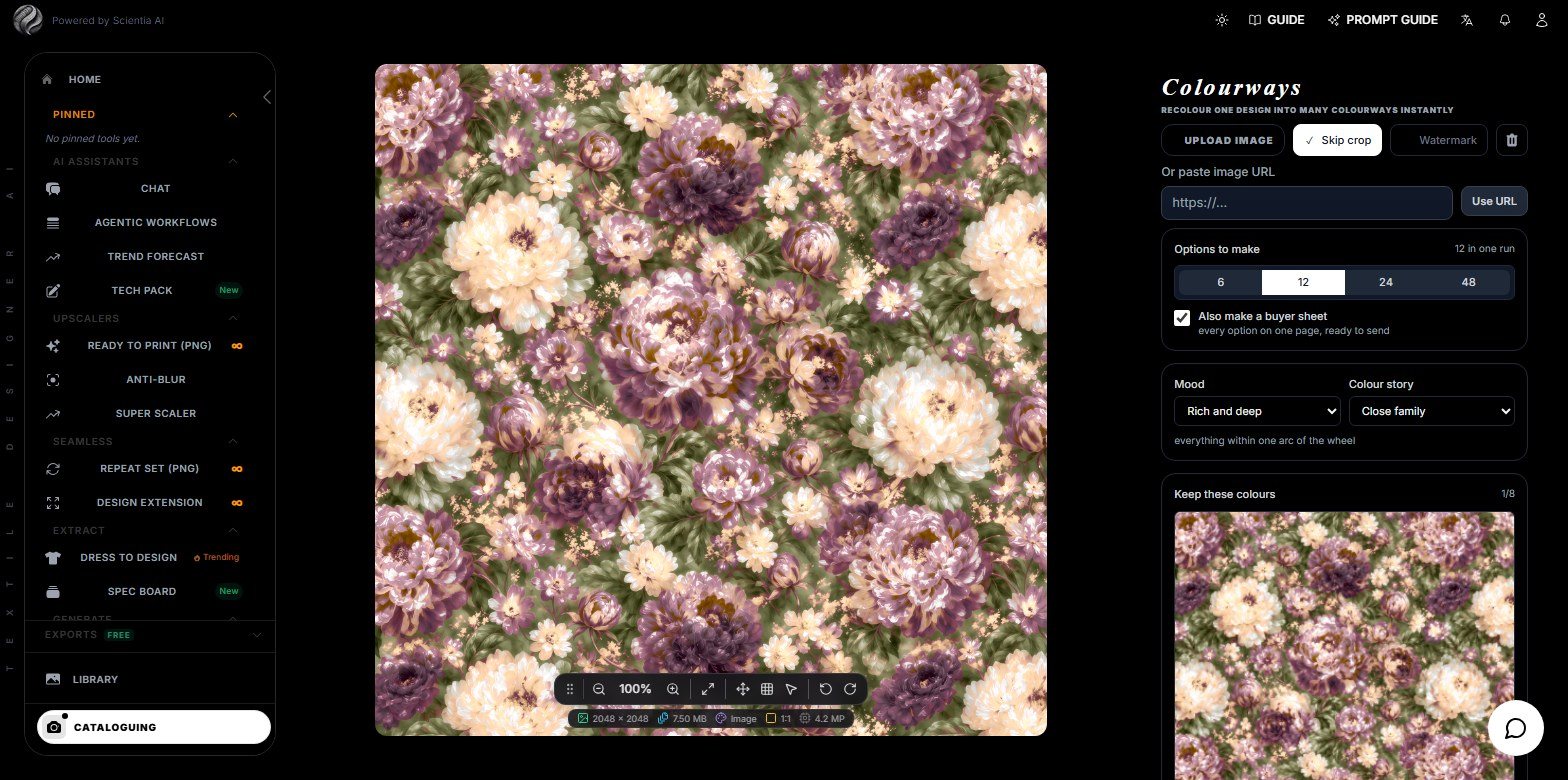This screenshot has height=780, width=1568.
Task: Uncheck Also make a buyer sheet
Action: [x=1182, y=317]
